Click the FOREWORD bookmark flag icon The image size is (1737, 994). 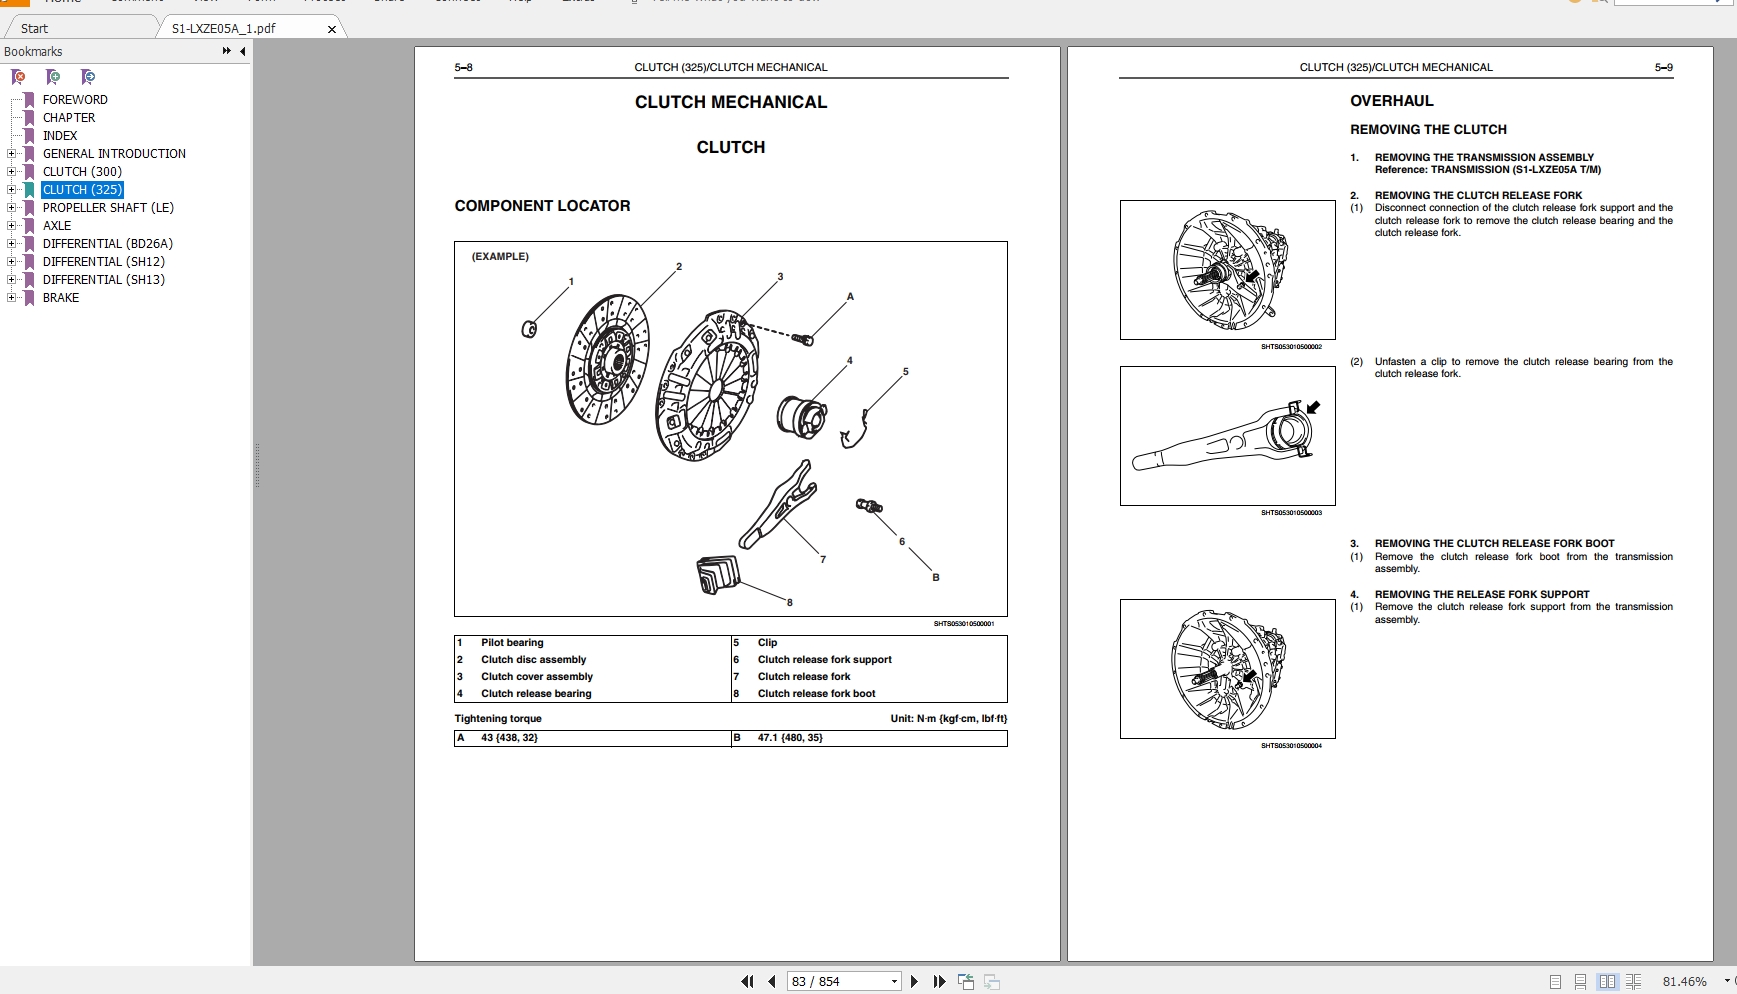click(x=29, y=100)
